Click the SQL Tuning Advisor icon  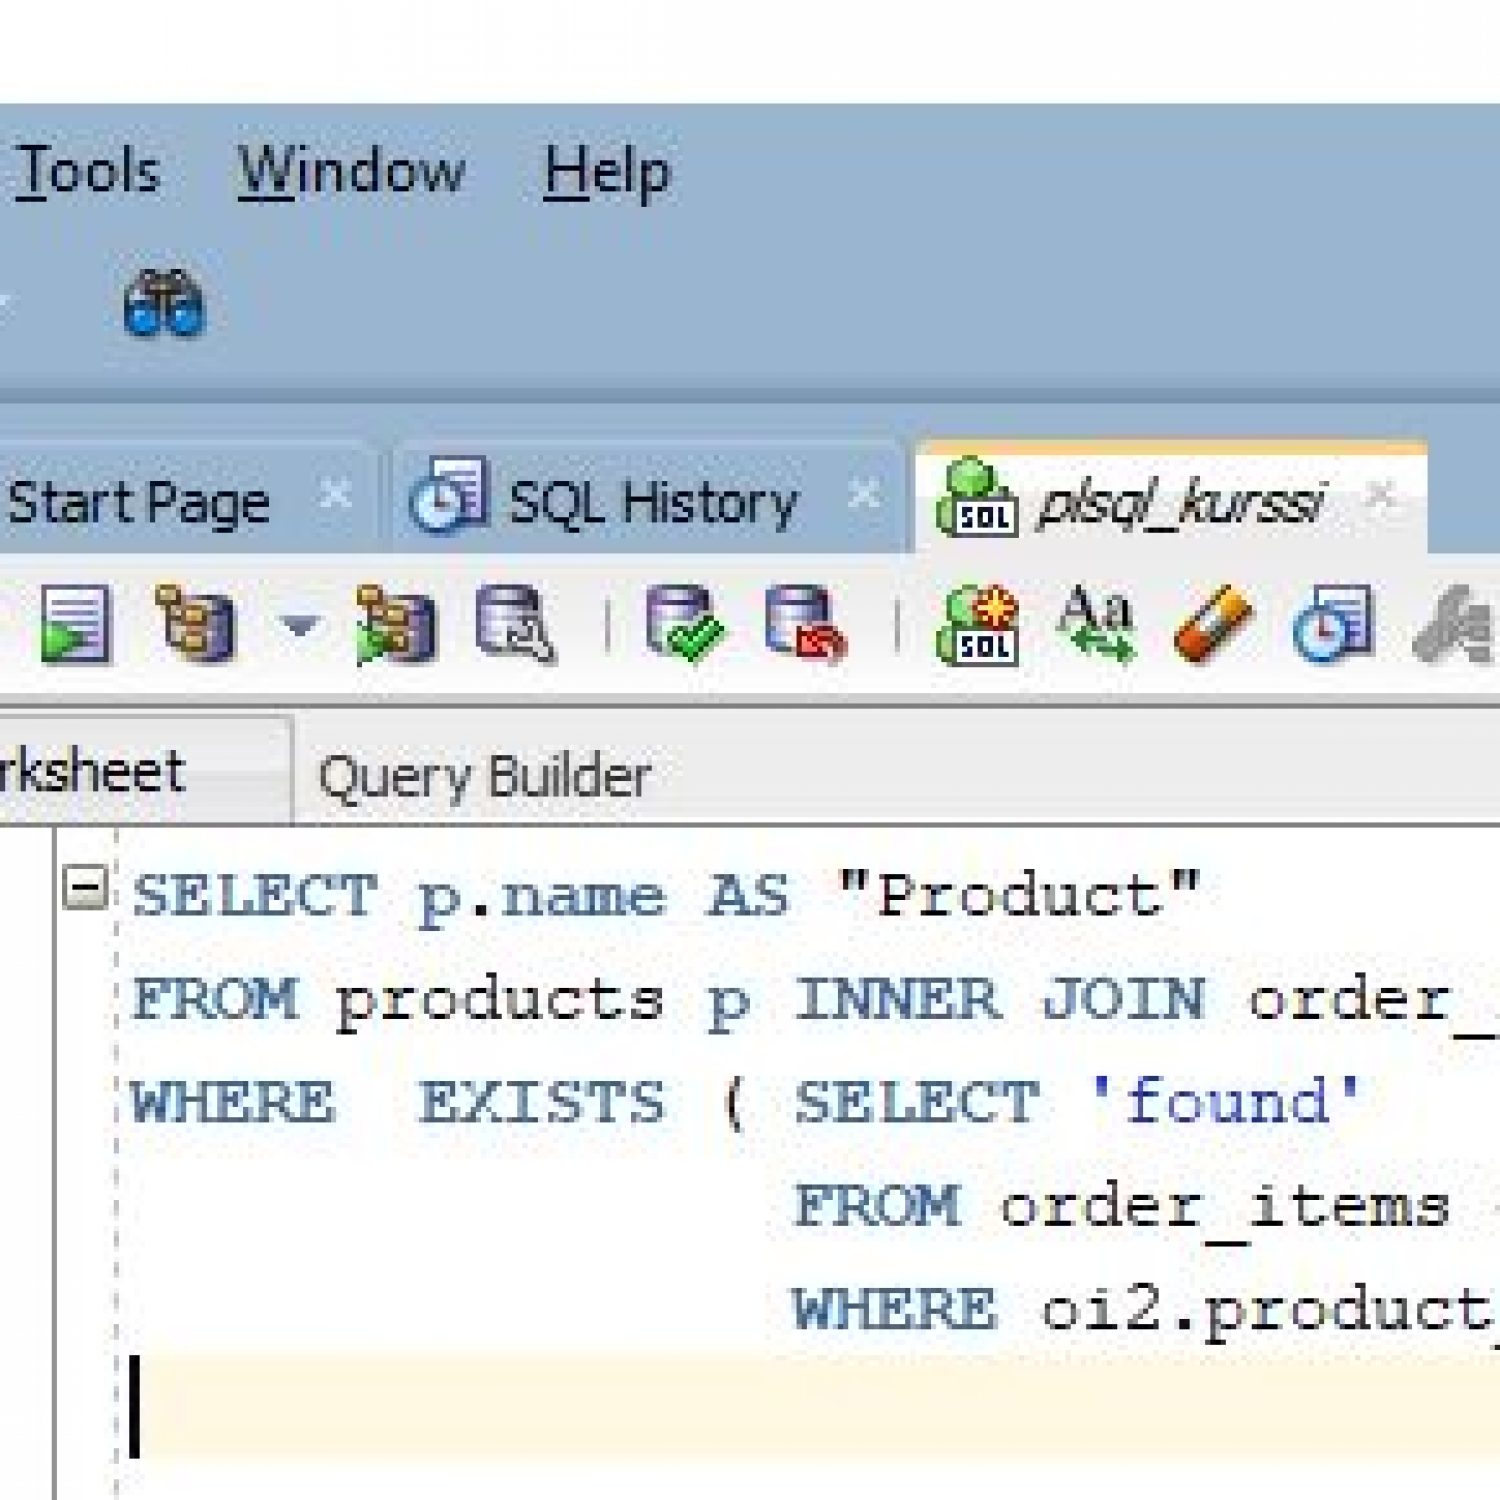point(515,625)
